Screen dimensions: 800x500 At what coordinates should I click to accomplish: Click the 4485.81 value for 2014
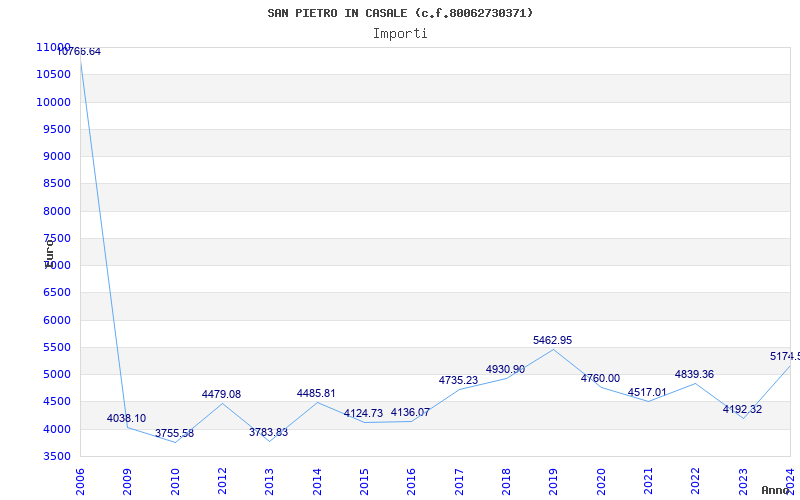coord(316,394)
